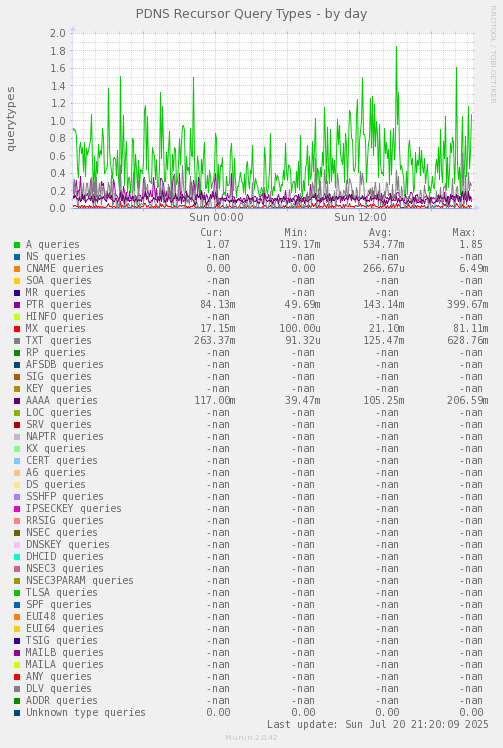503x748 pixels.
Task: Select the SOA queries yellow swatch
Action: (17, 280)
